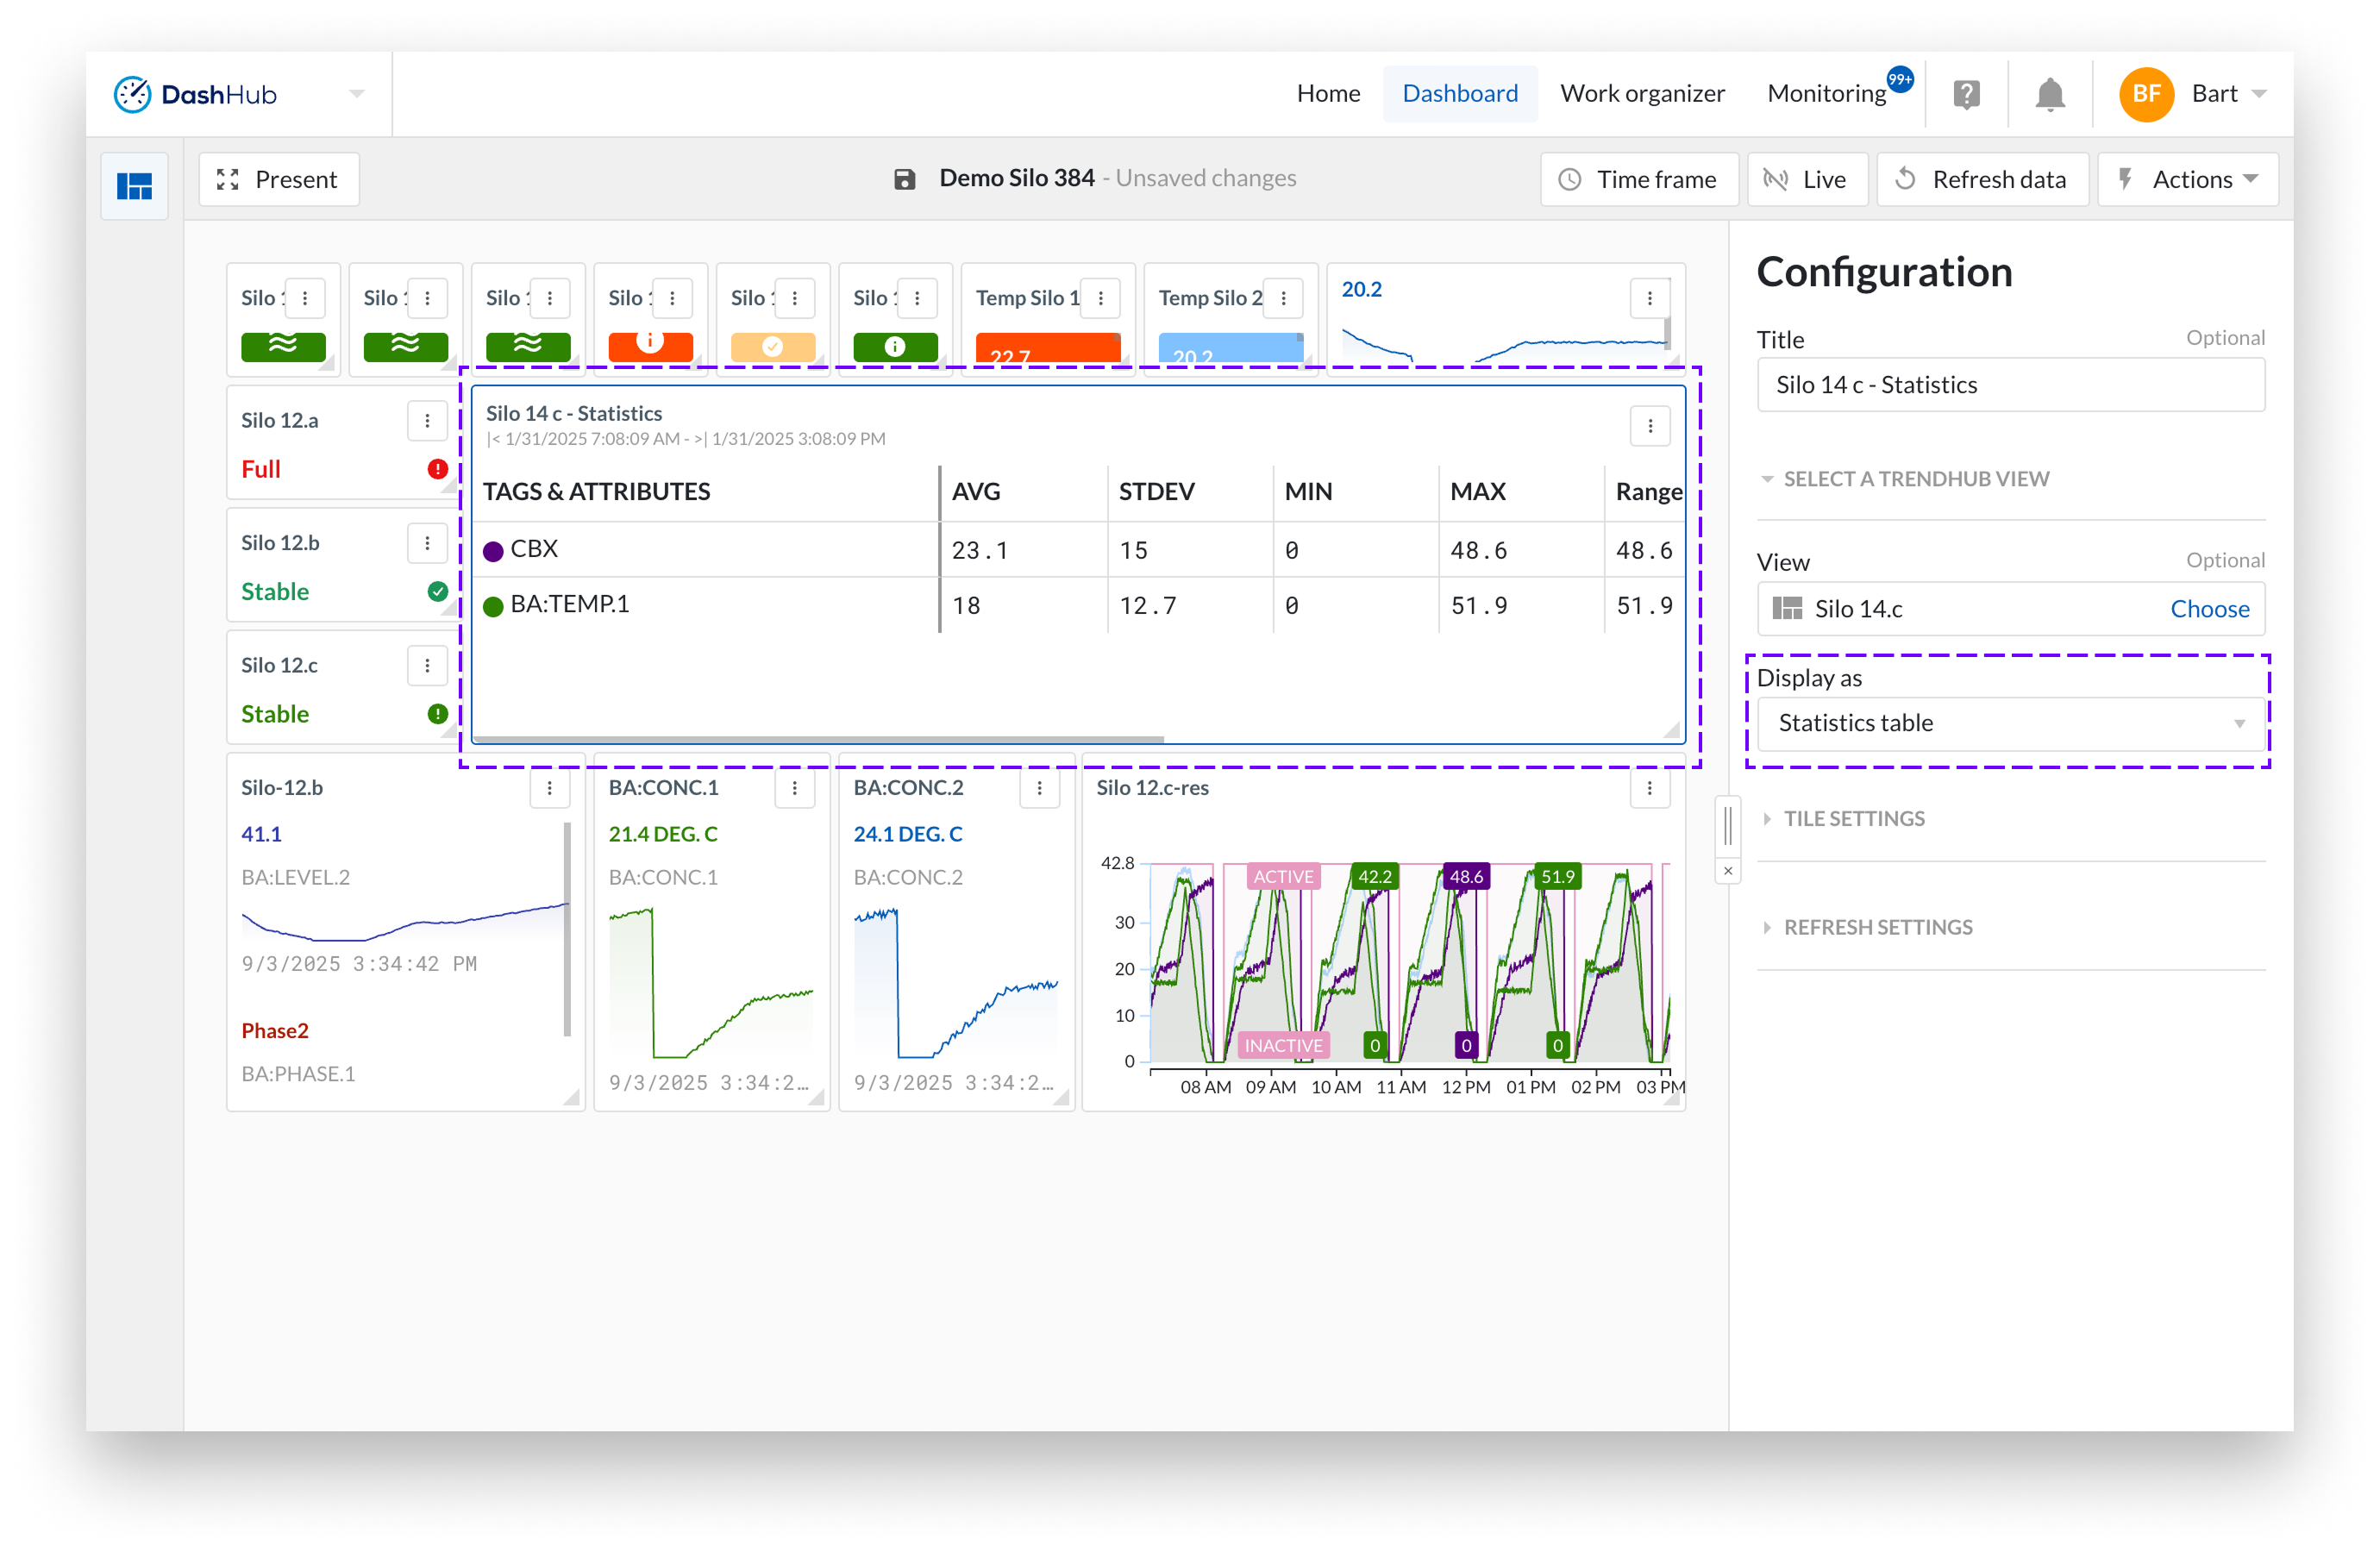Open the Monitoring tab
2380x1552 pixels.
pyautogui.click(x=1825, y=94)
